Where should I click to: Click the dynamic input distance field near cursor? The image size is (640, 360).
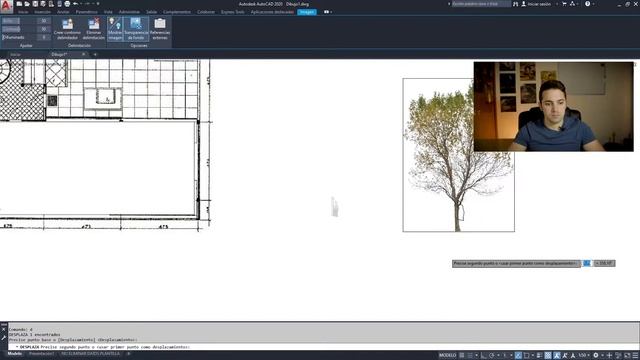coord(587,263)
